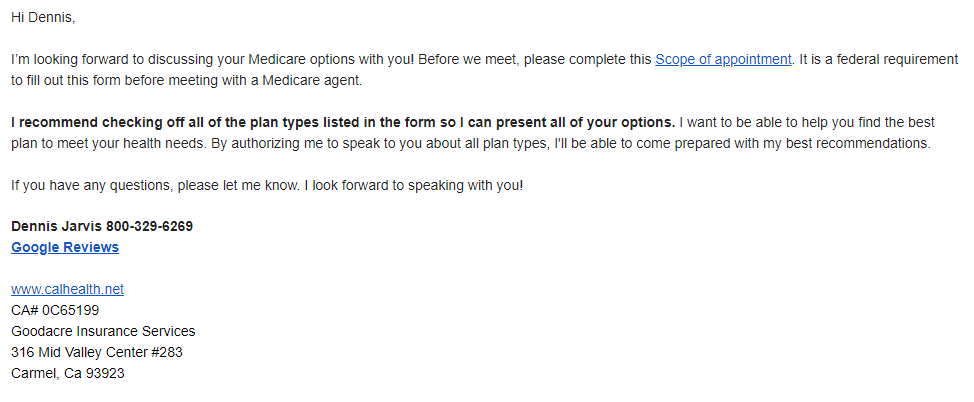Click the bold name Dennis Jarvis
Screen dimensions: 974x402
click(57, 226)
